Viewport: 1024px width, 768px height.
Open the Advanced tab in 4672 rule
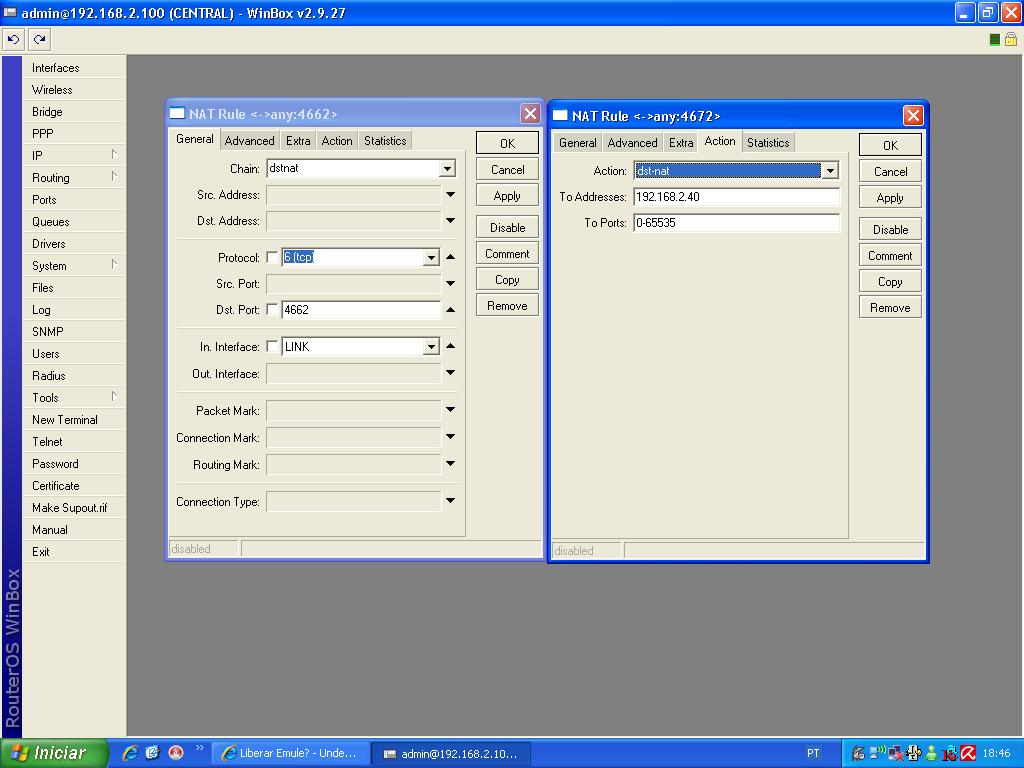(x=632, y=142)
